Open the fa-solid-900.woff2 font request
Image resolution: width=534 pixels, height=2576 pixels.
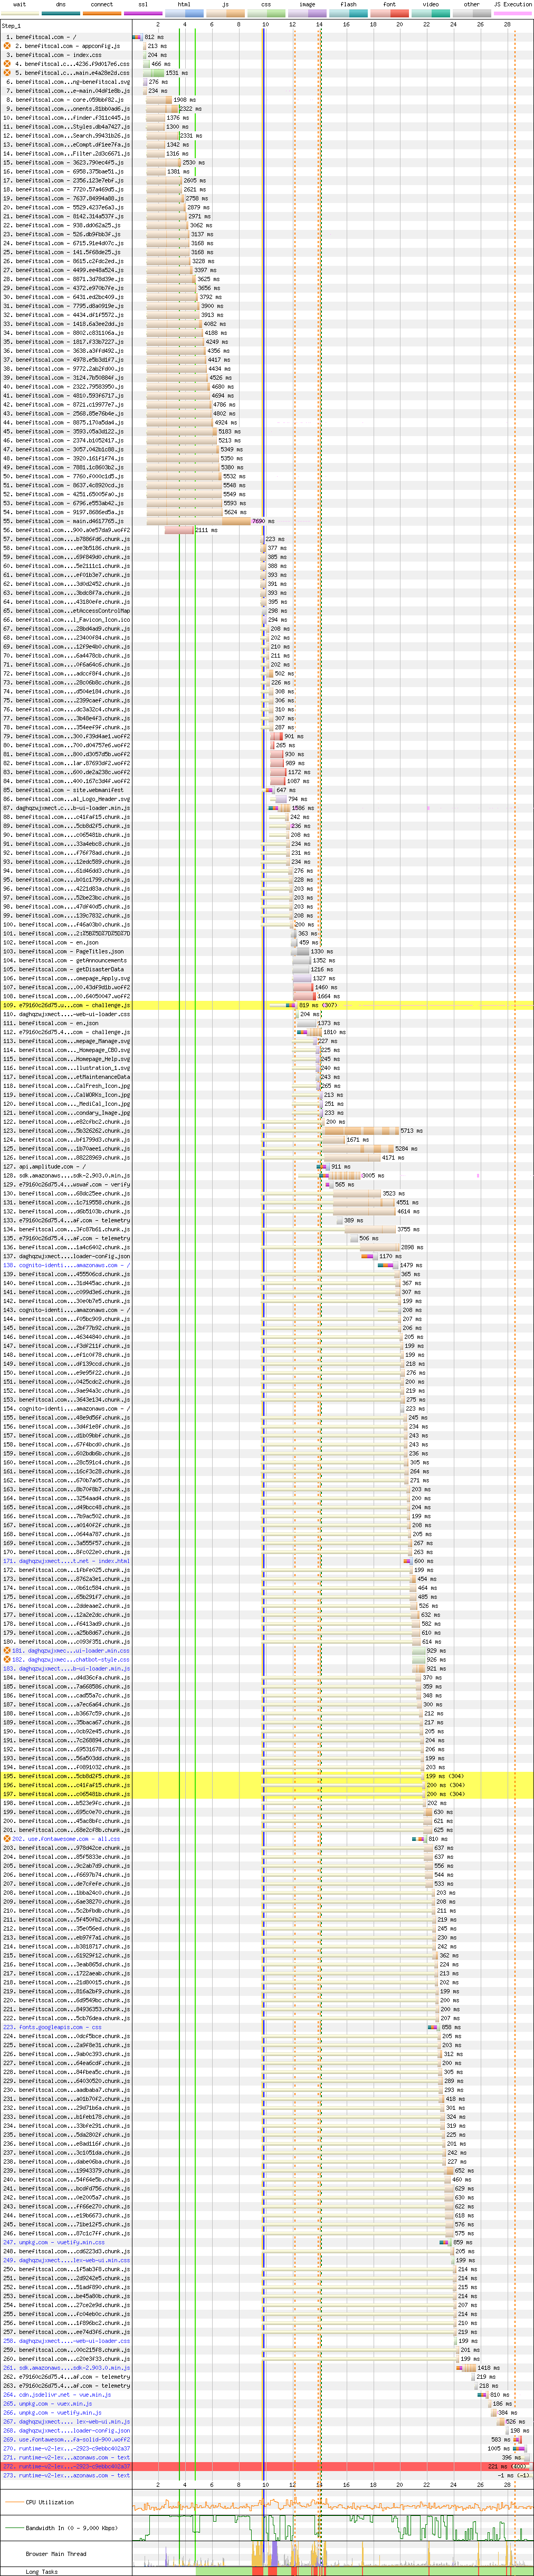(66, 2440)
